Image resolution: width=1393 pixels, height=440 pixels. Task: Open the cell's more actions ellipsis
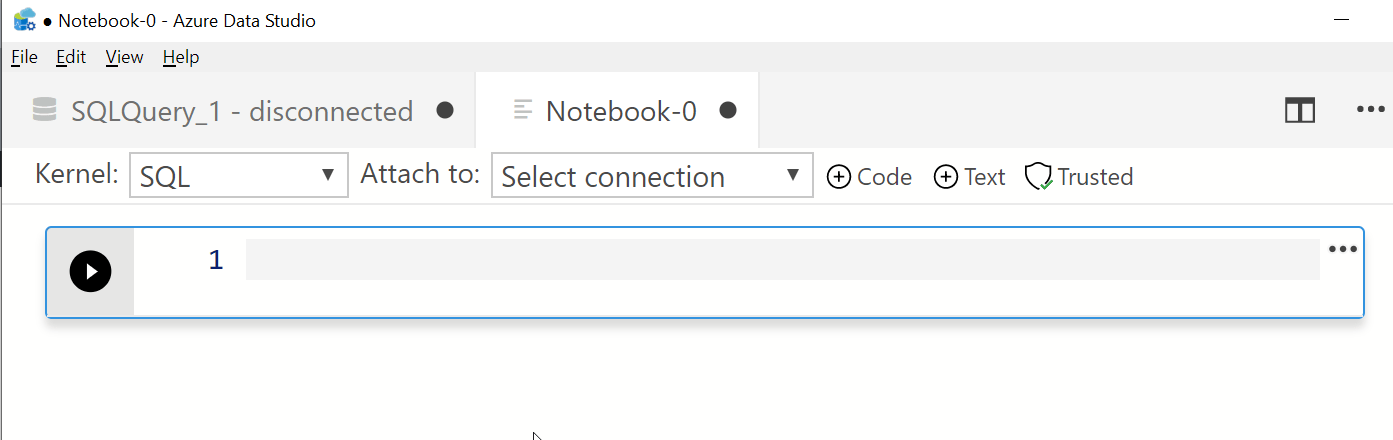coord(1342,250)
